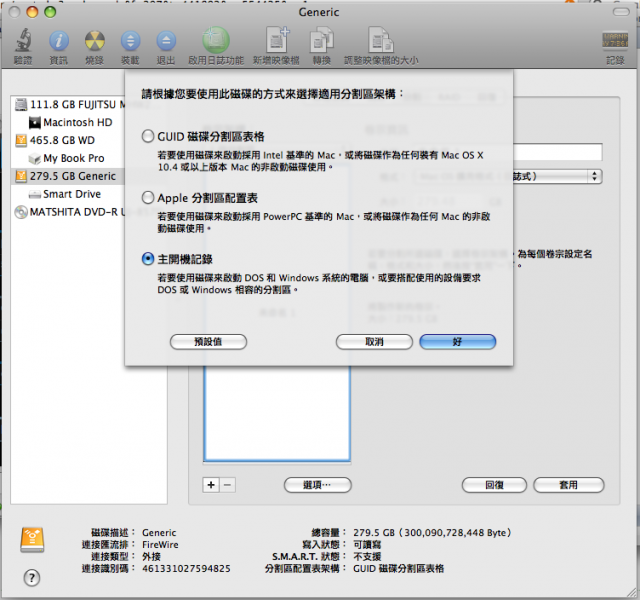Click the orange FireWire disk icon at bottom

tap(32, 540)
